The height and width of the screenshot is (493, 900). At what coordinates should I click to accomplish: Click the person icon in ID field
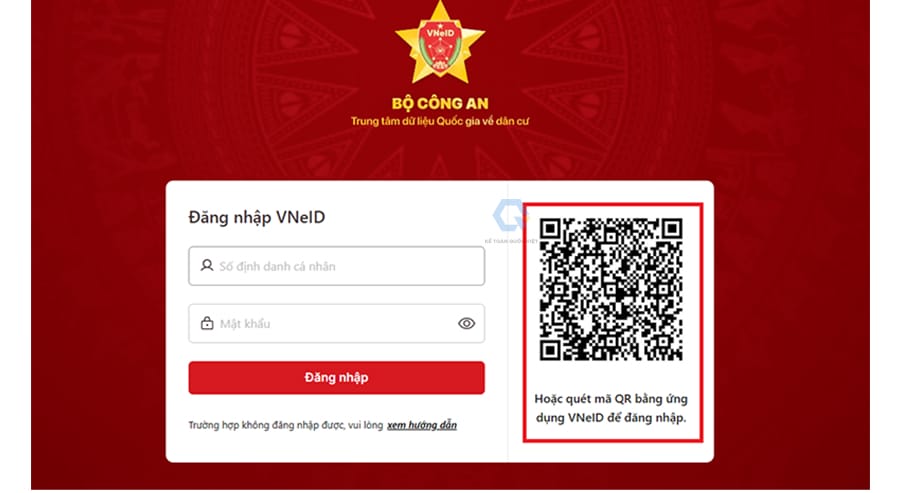pyautogui.click(x=207, y=265)
